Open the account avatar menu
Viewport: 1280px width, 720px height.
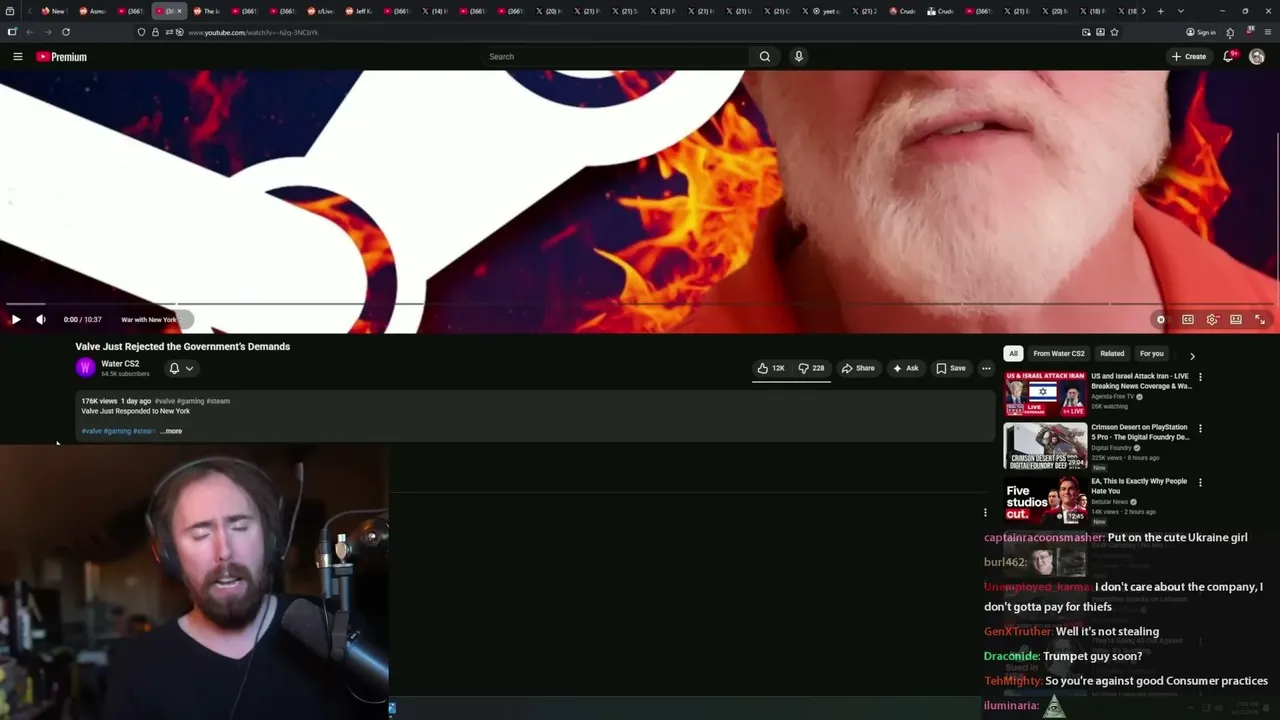[x=1257, y=57]
